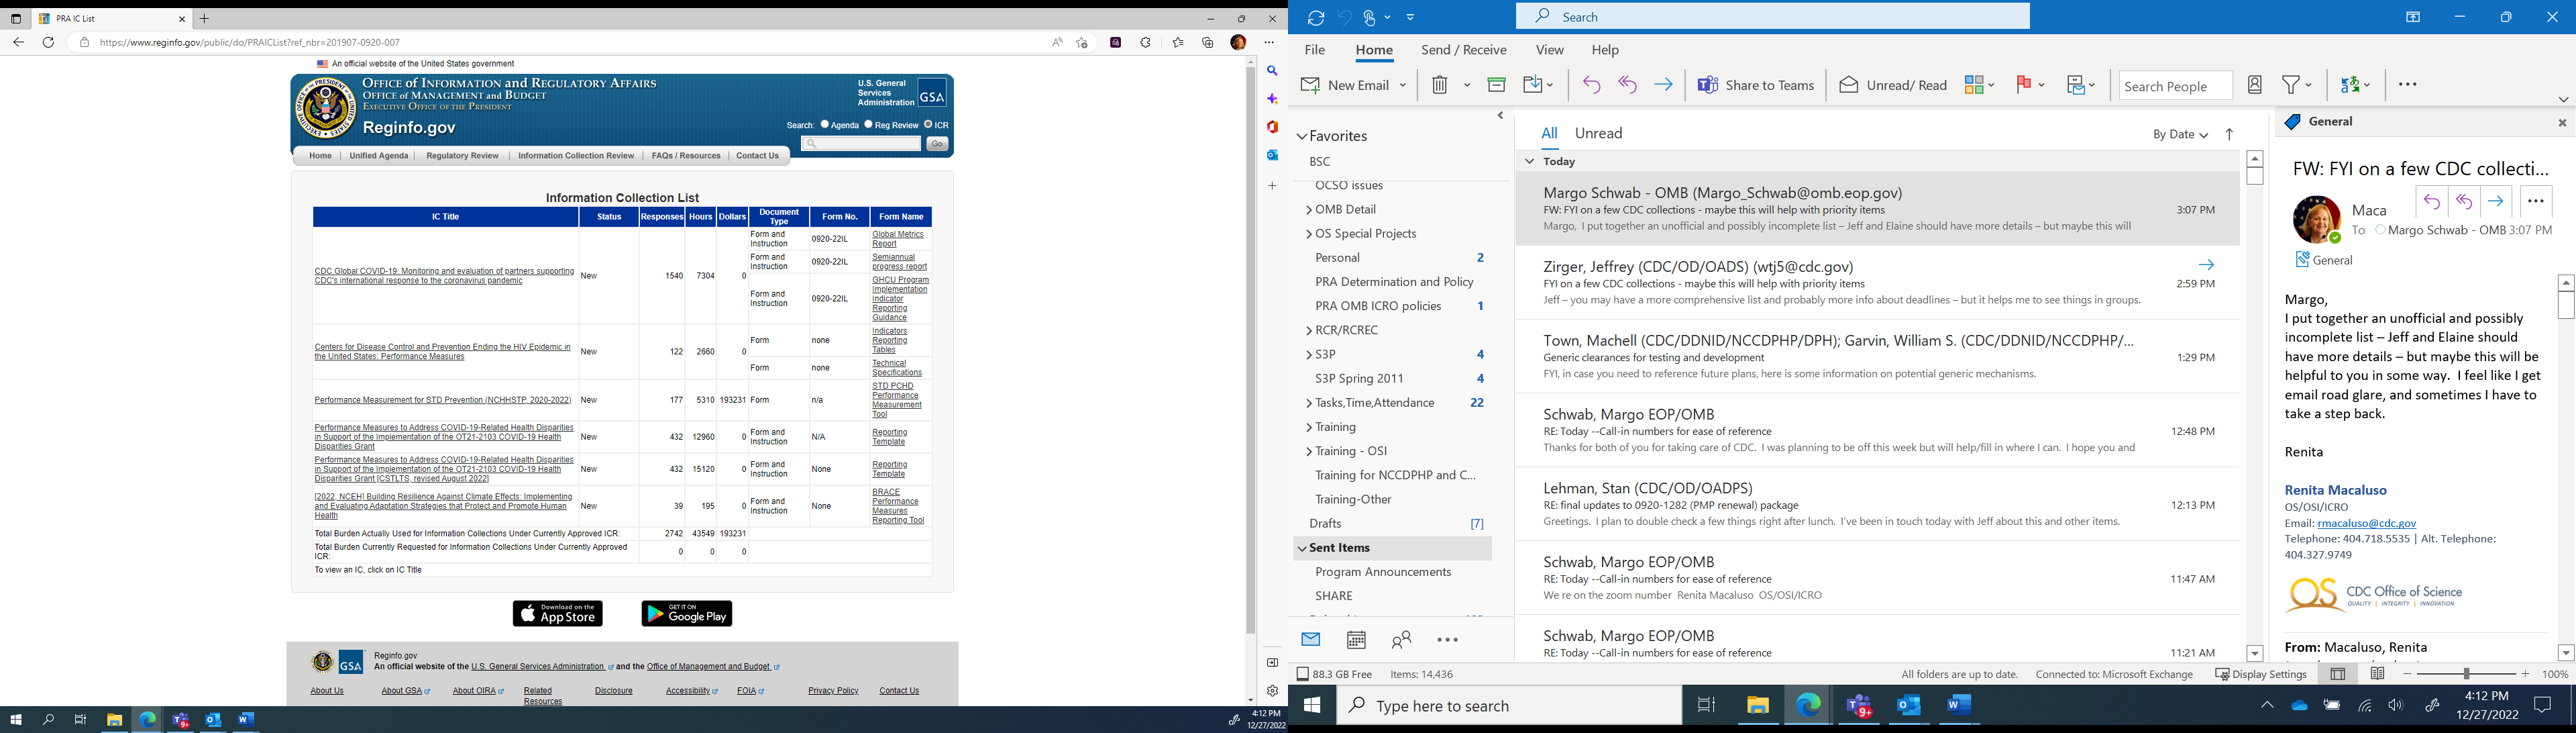Open Calendar view in navigation bar
This screenshot has width=2576, height=733.
pos(1356,640)
